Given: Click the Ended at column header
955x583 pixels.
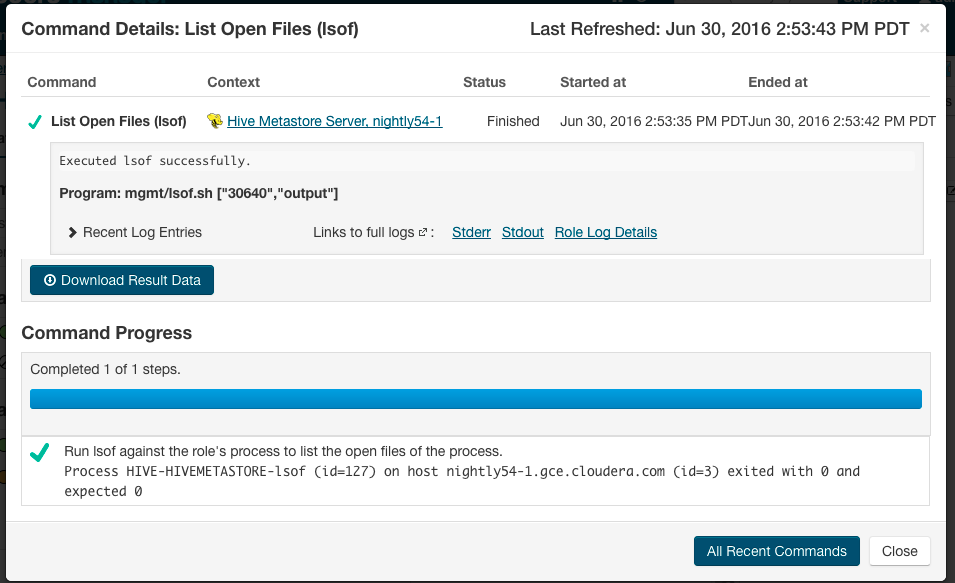Looking at the screenshot, I should [777, 82].
